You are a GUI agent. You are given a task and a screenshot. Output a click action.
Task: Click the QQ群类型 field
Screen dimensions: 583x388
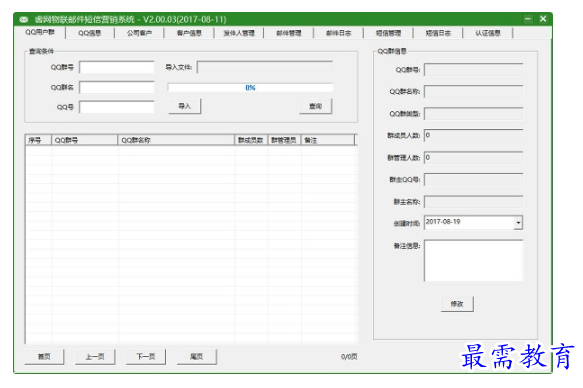[474, 114]
